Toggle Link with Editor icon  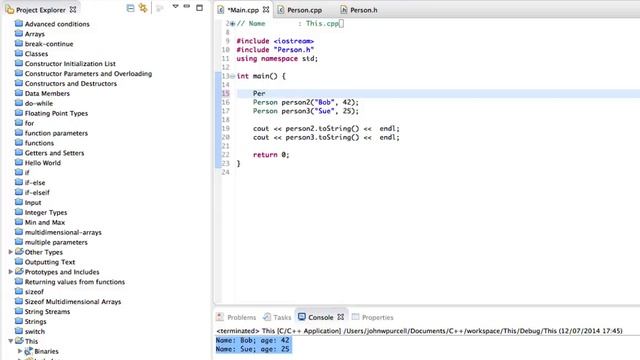(143, 8)
